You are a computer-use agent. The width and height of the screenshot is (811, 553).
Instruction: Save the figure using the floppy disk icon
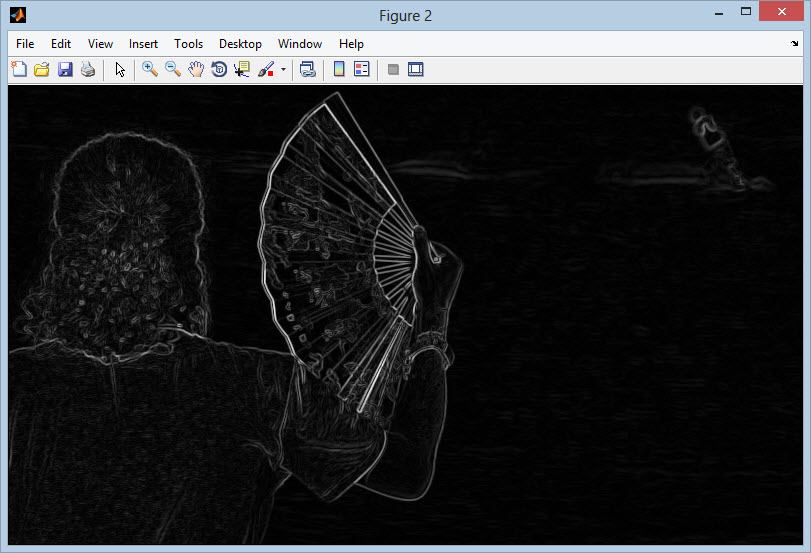[65, 69]
